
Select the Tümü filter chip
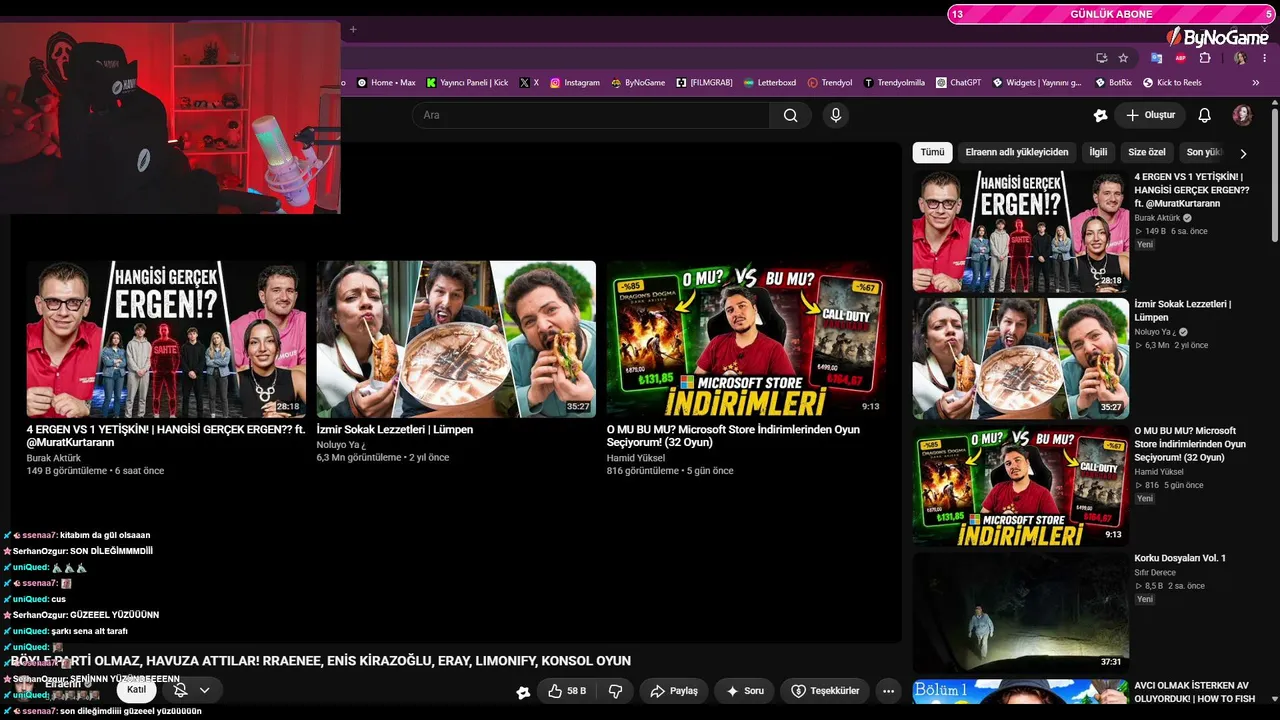[x=932, y=153]
